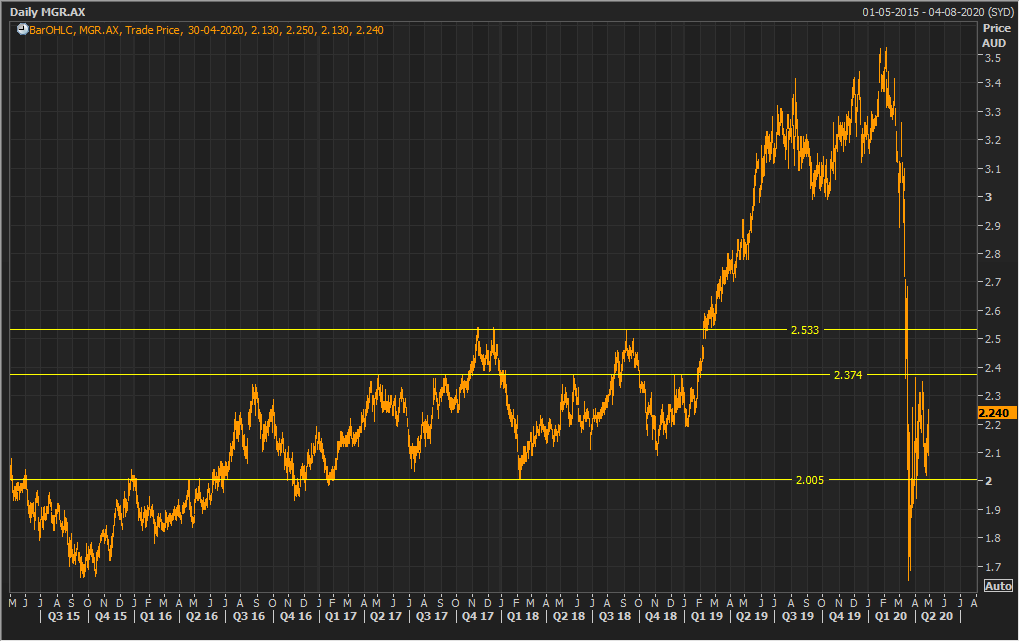Click the Q3 18 quarter label

click(x=615, y=616)
